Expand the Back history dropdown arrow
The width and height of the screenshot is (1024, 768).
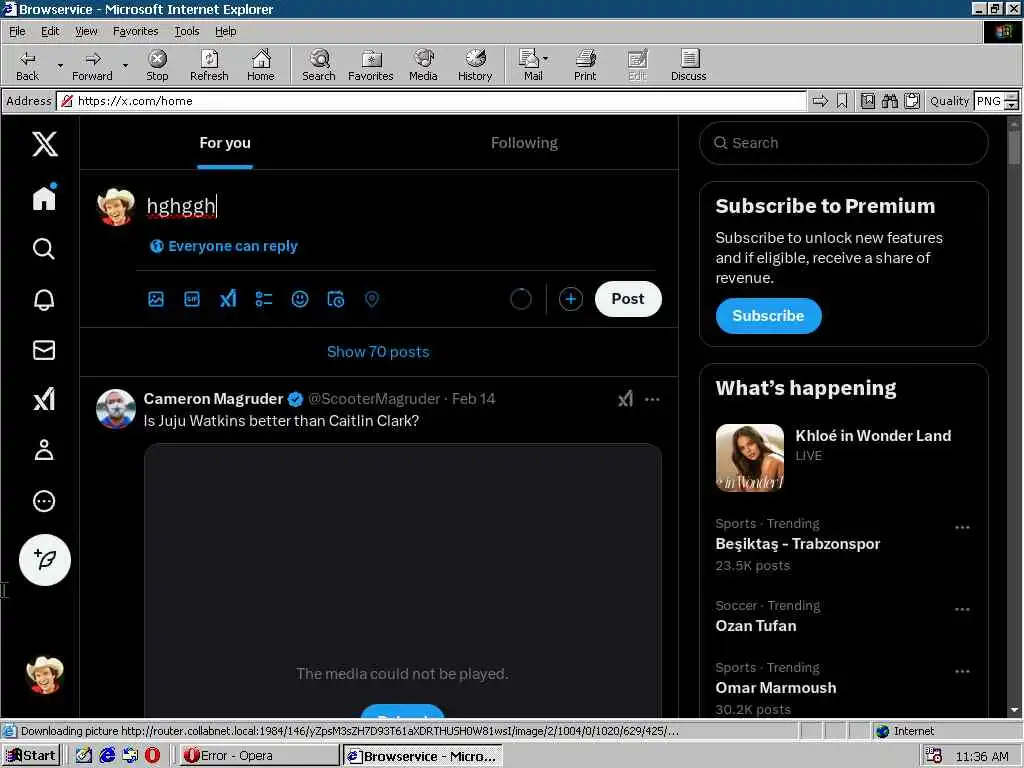click(x=60, y=65)
